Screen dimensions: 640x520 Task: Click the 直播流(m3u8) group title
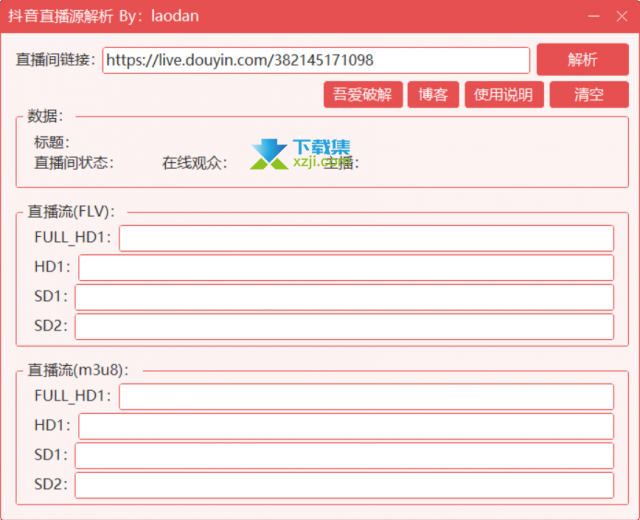[x=78, y=370]
